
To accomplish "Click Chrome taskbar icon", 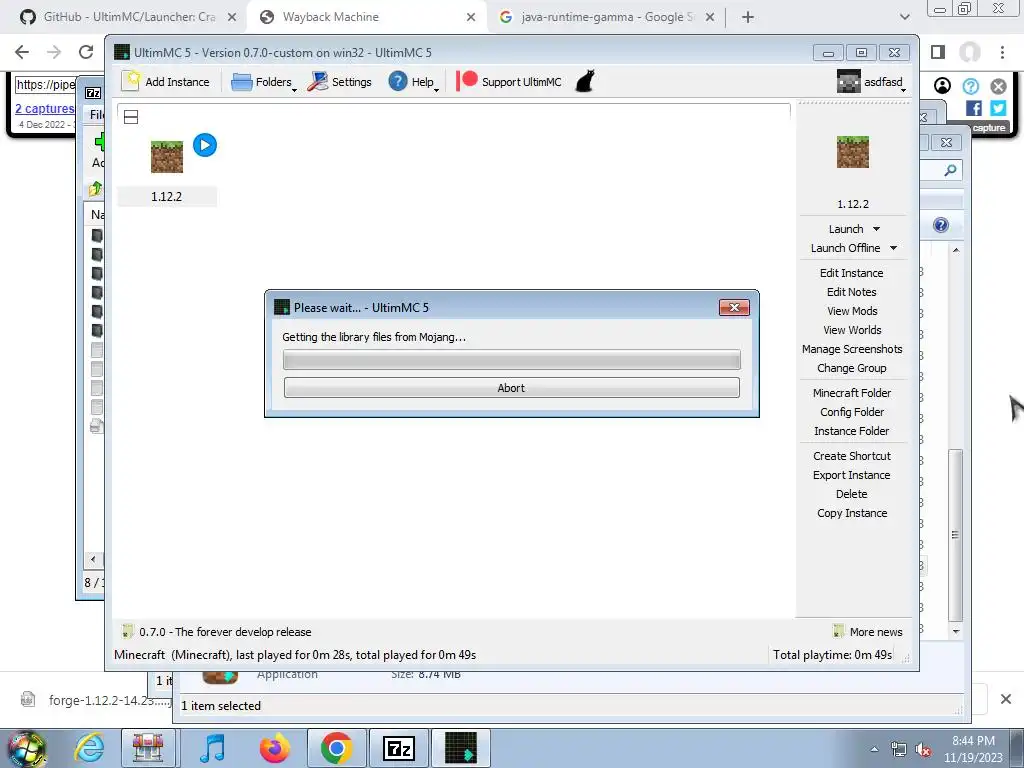I will [336, 748].
